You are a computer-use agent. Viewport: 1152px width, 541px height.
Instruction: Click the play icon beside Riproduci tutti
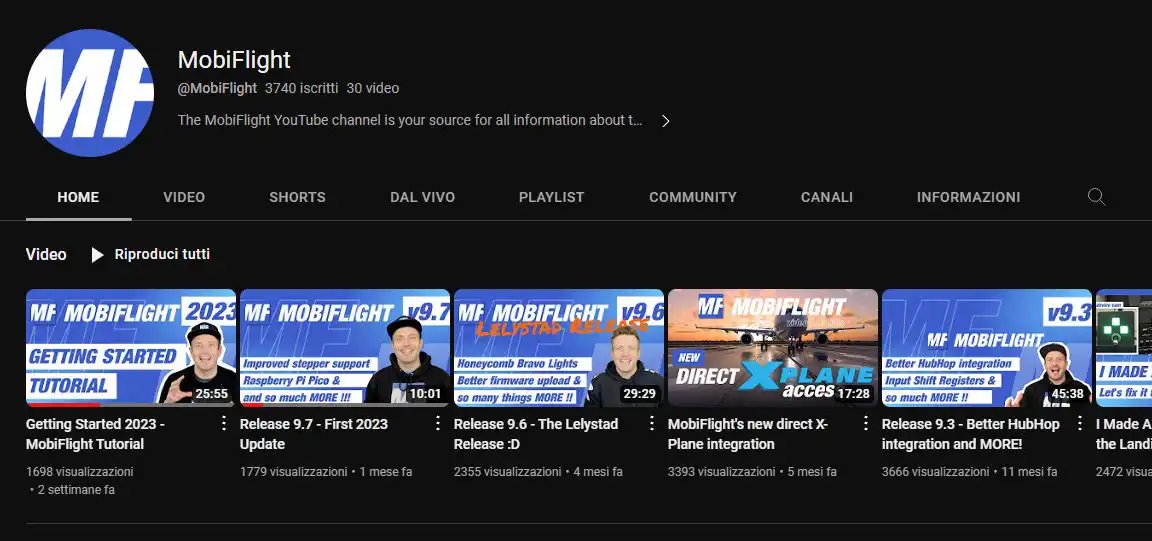pos(97,255)
